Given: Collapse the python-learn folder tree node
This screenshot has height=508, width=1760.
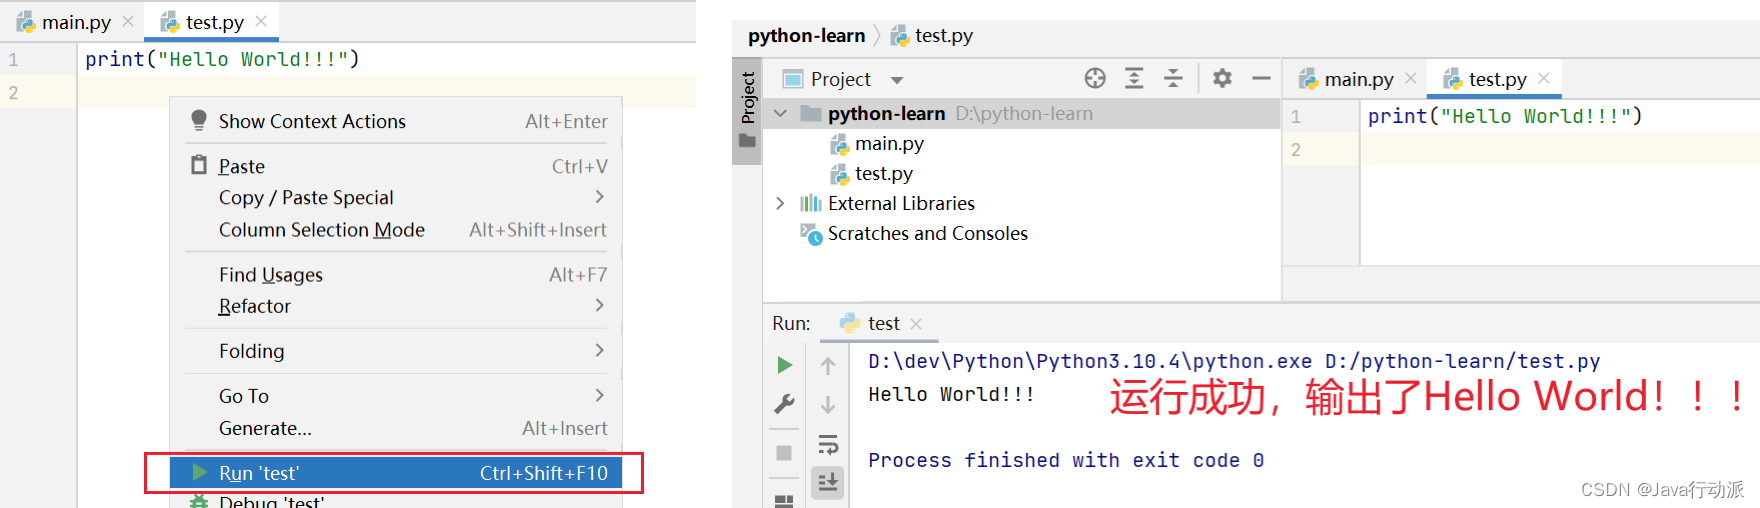Looking at the screenshot, I should tap(780, 114).
